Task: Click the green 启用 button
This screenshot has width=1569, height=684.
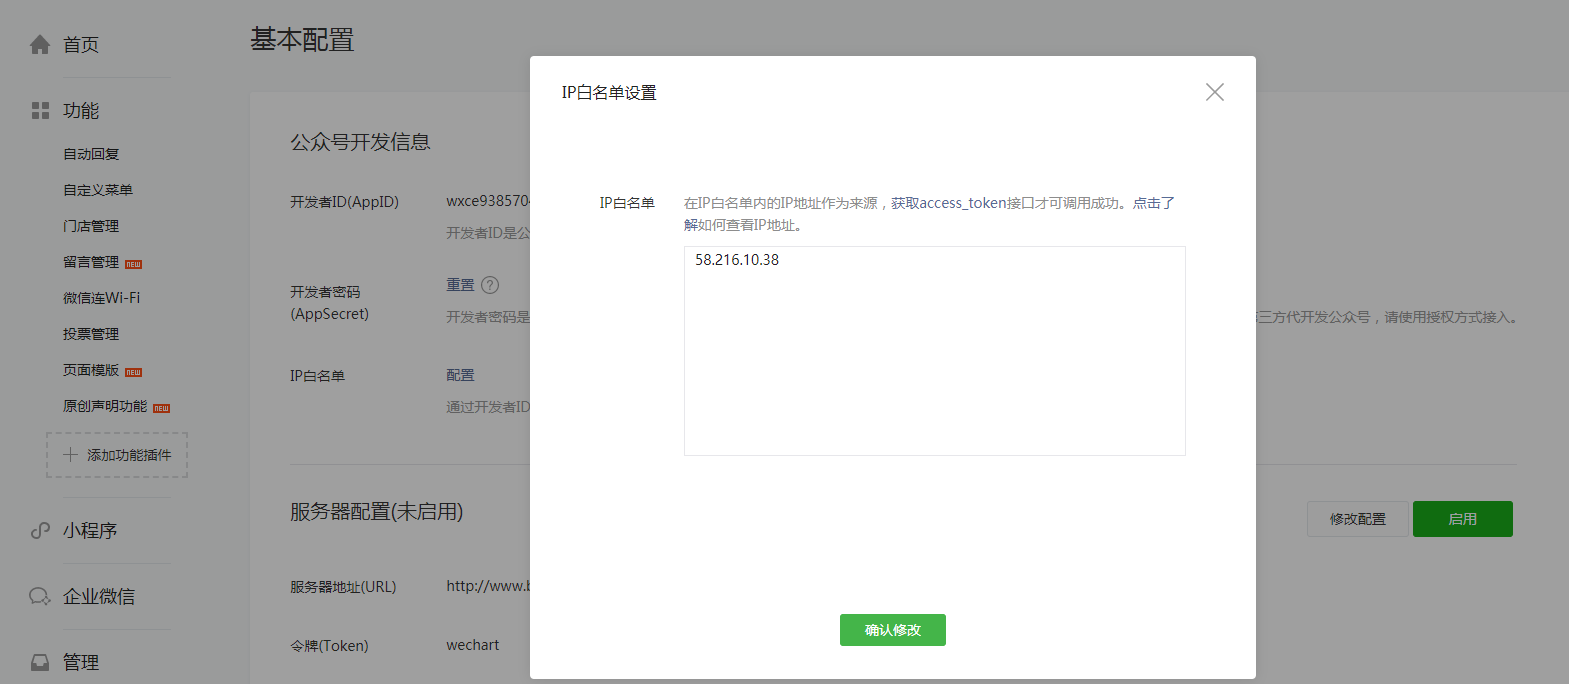Action: (x=1463, y=519)
